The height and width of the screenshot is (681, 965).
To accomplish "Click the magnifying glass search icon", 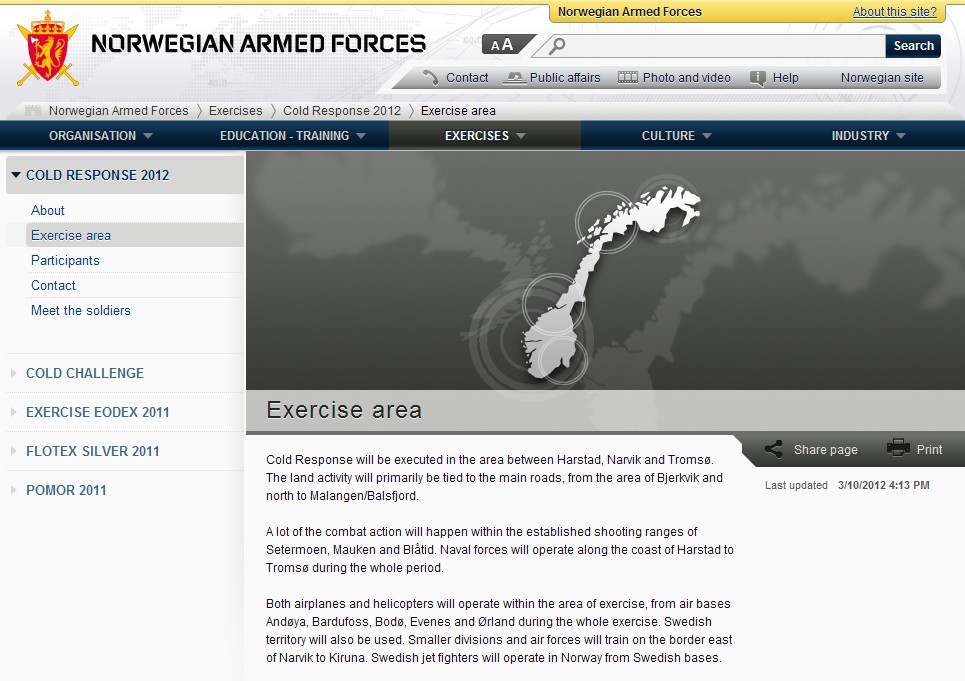I will click(x=557, y=45).
